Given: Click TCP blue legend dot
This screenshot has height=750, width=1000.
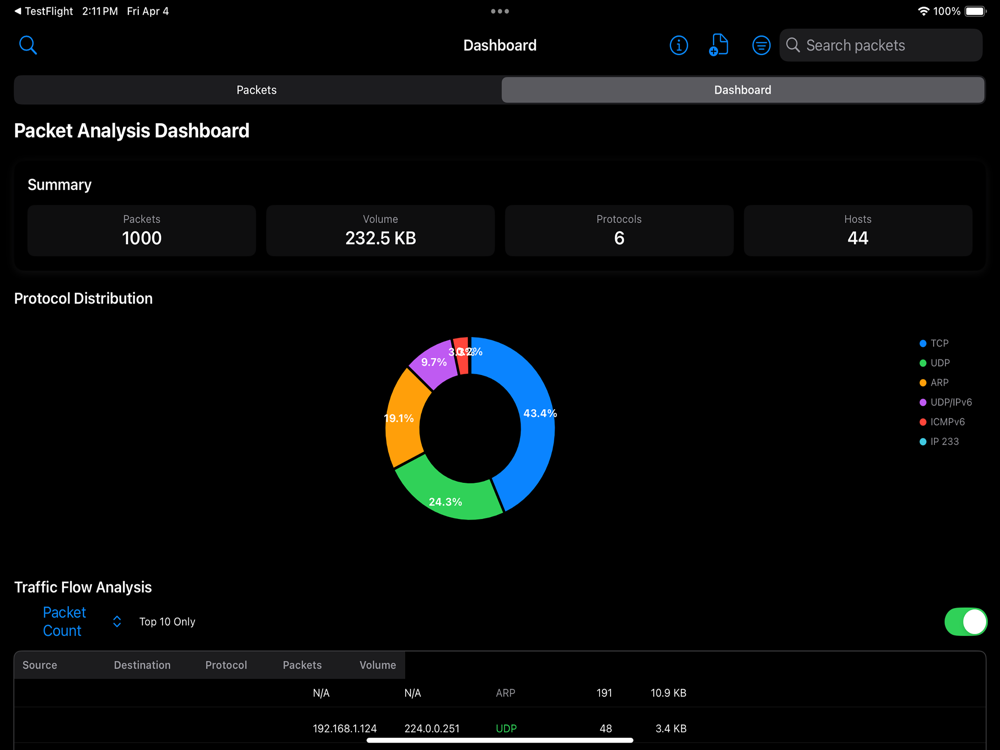Looking at the screenshot, I should [x=923, y=344].
